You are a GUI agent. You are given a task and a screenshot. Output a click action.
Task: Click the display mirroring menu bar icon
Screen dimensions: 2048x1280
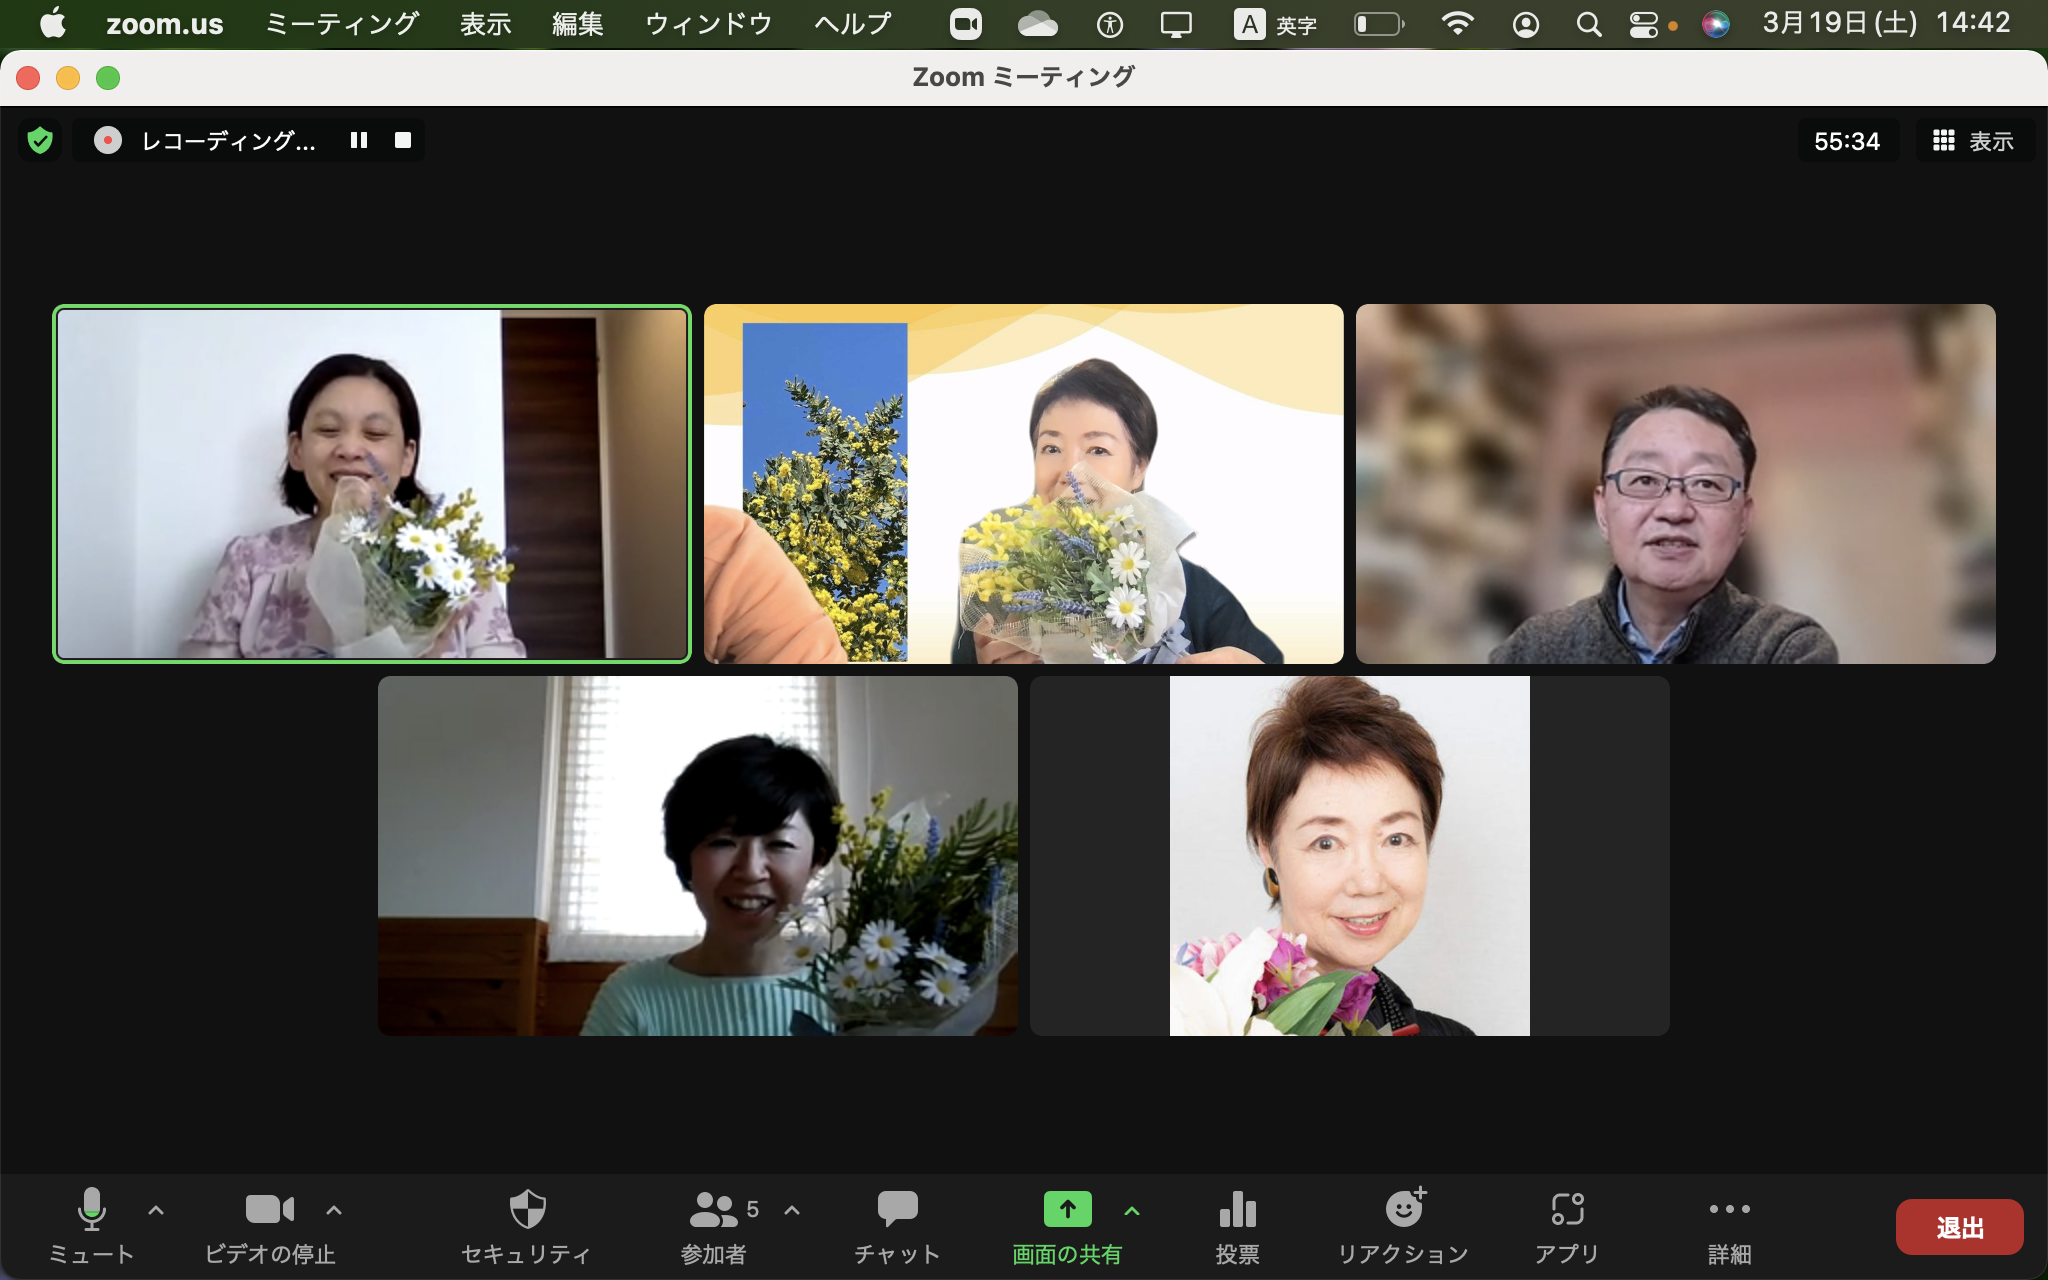tap(1176, 24)
